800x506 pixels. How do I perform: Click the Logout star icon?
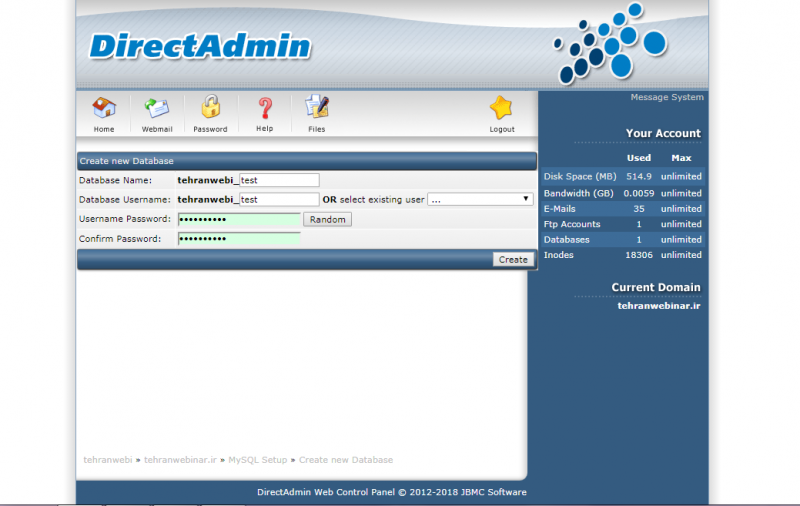(501, 108)
